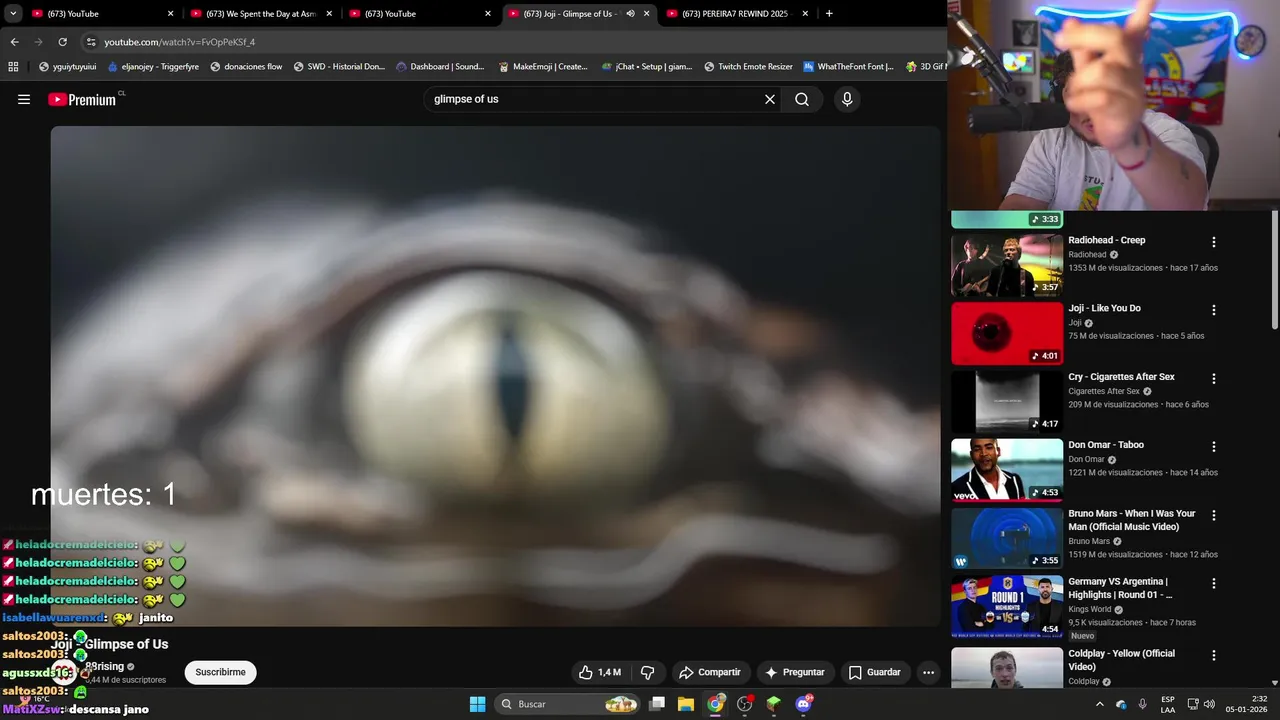Go back with the browser back arrow
The width and height of the screenshot is (1280, 720).
click(x=14, y=42)
